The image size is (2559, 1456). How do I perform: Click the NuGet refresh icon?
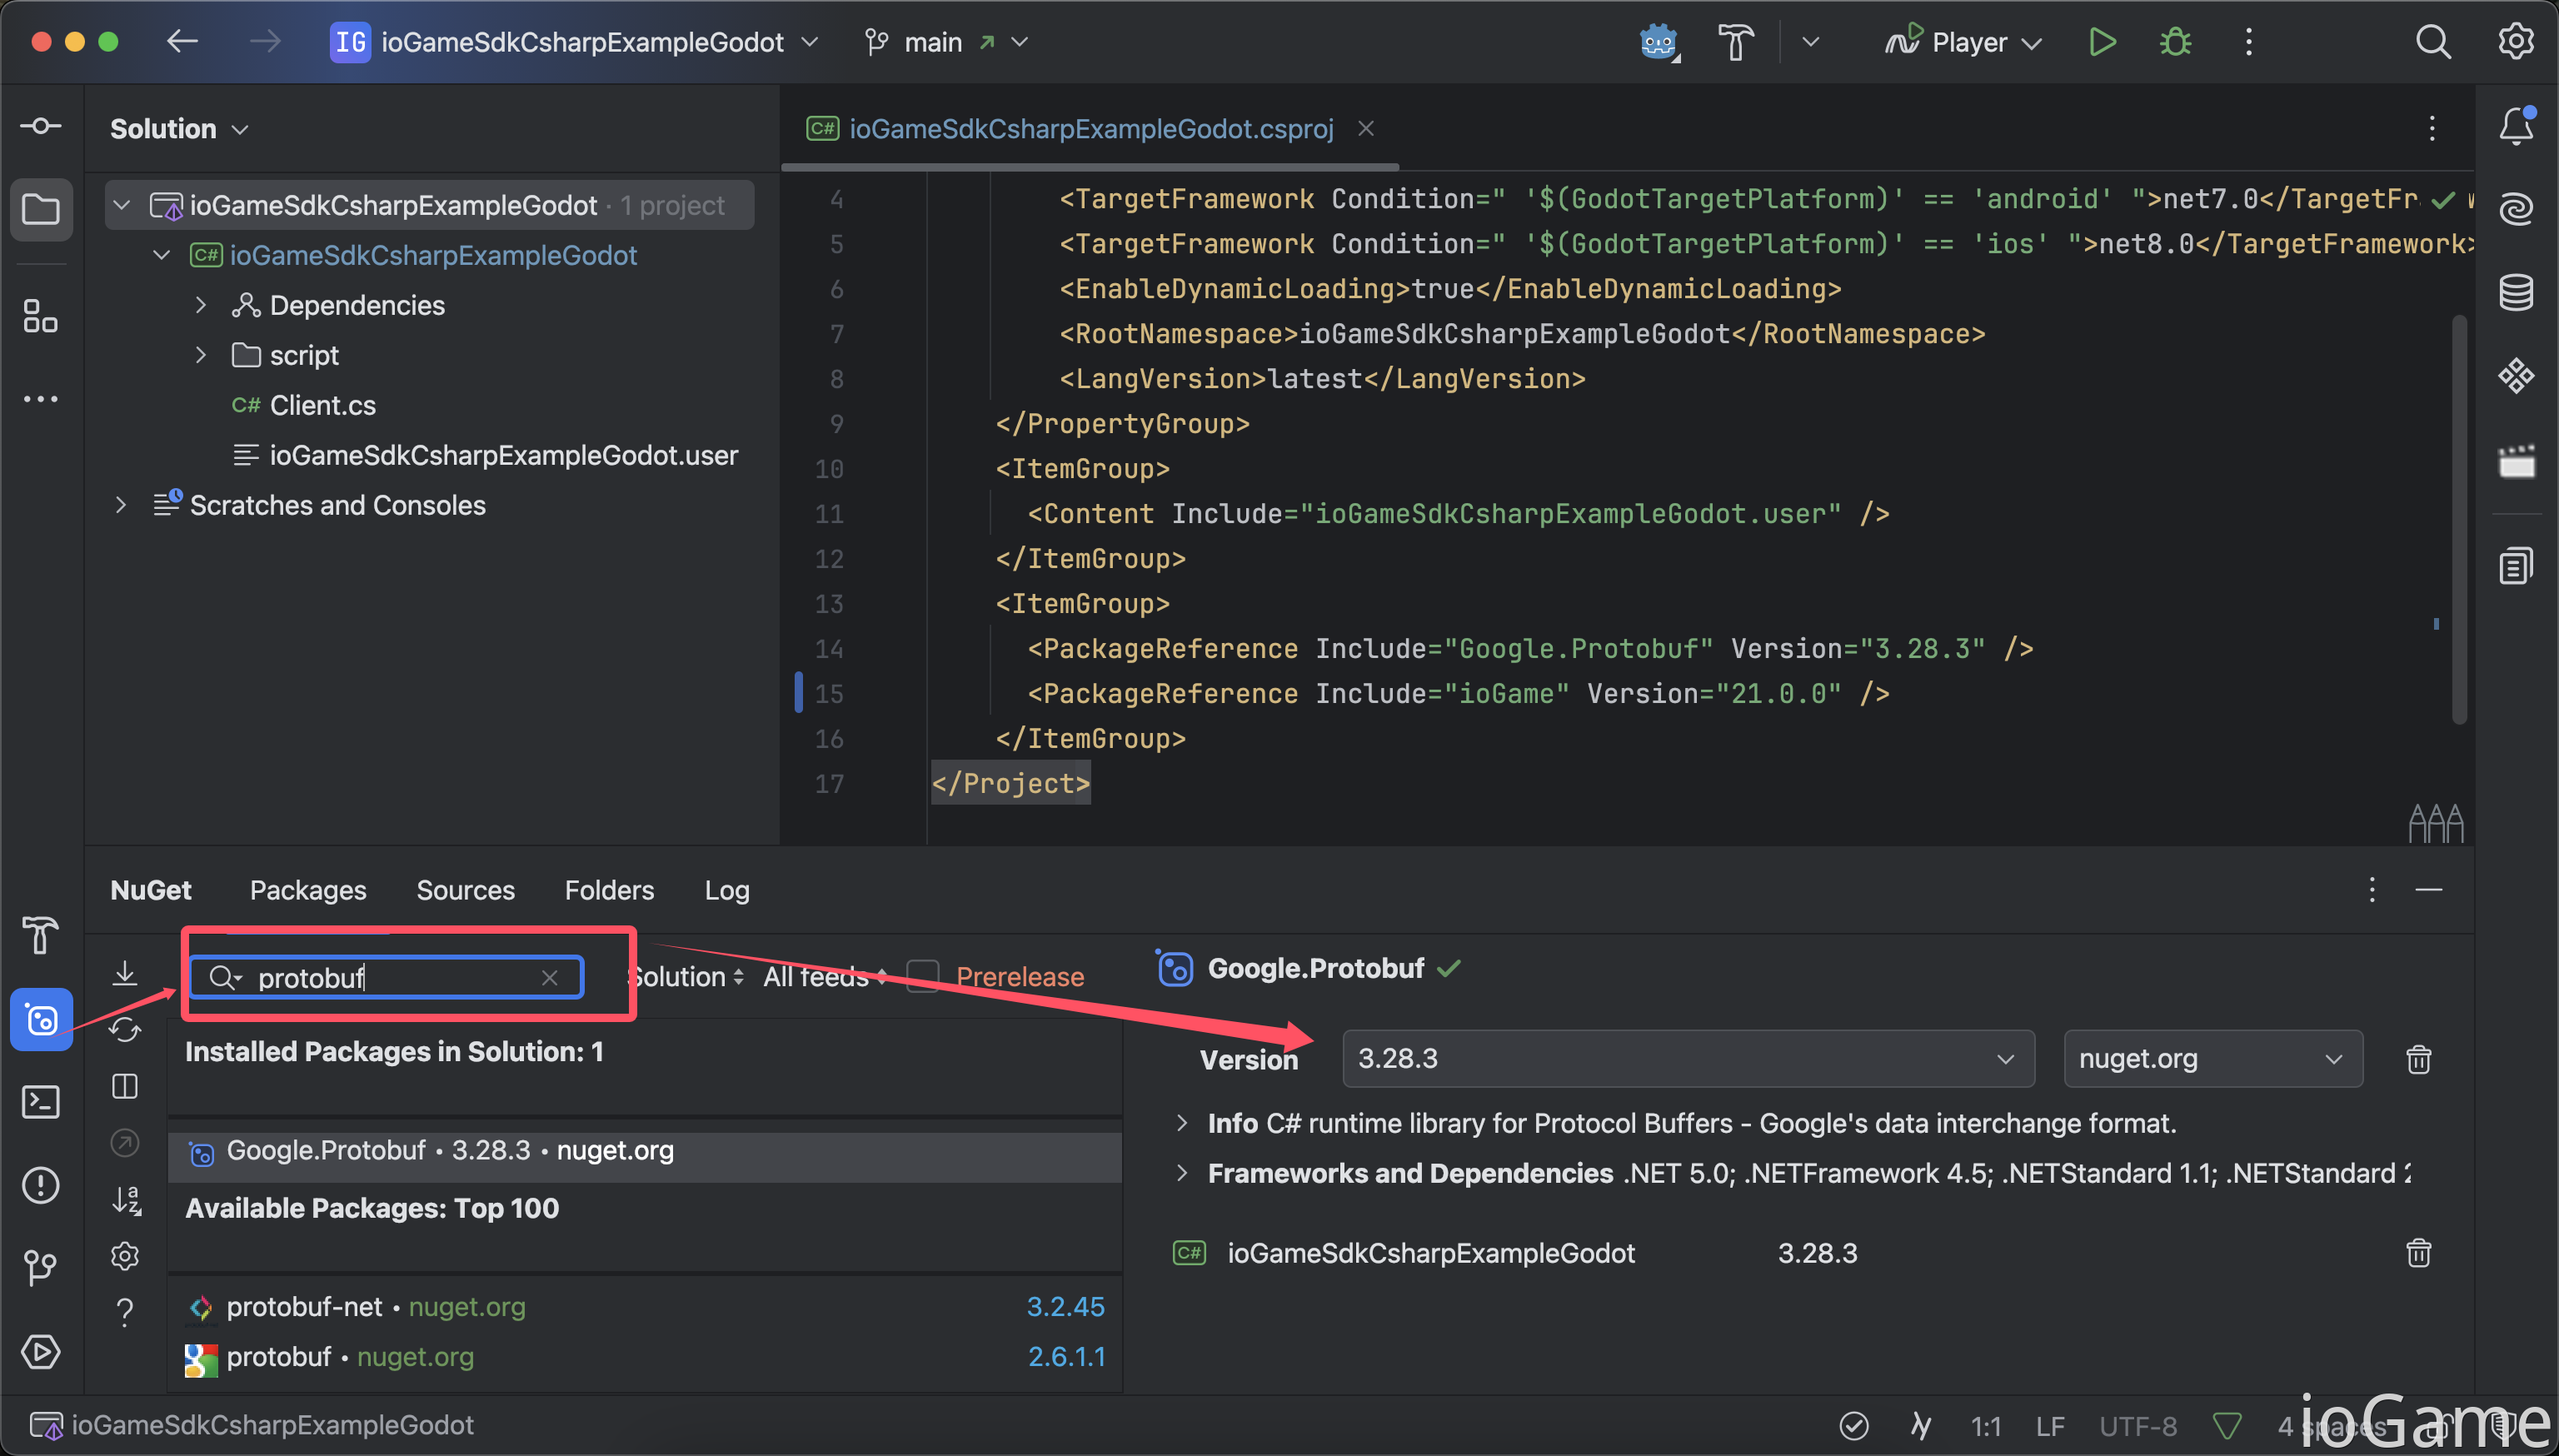[125, 1030]
